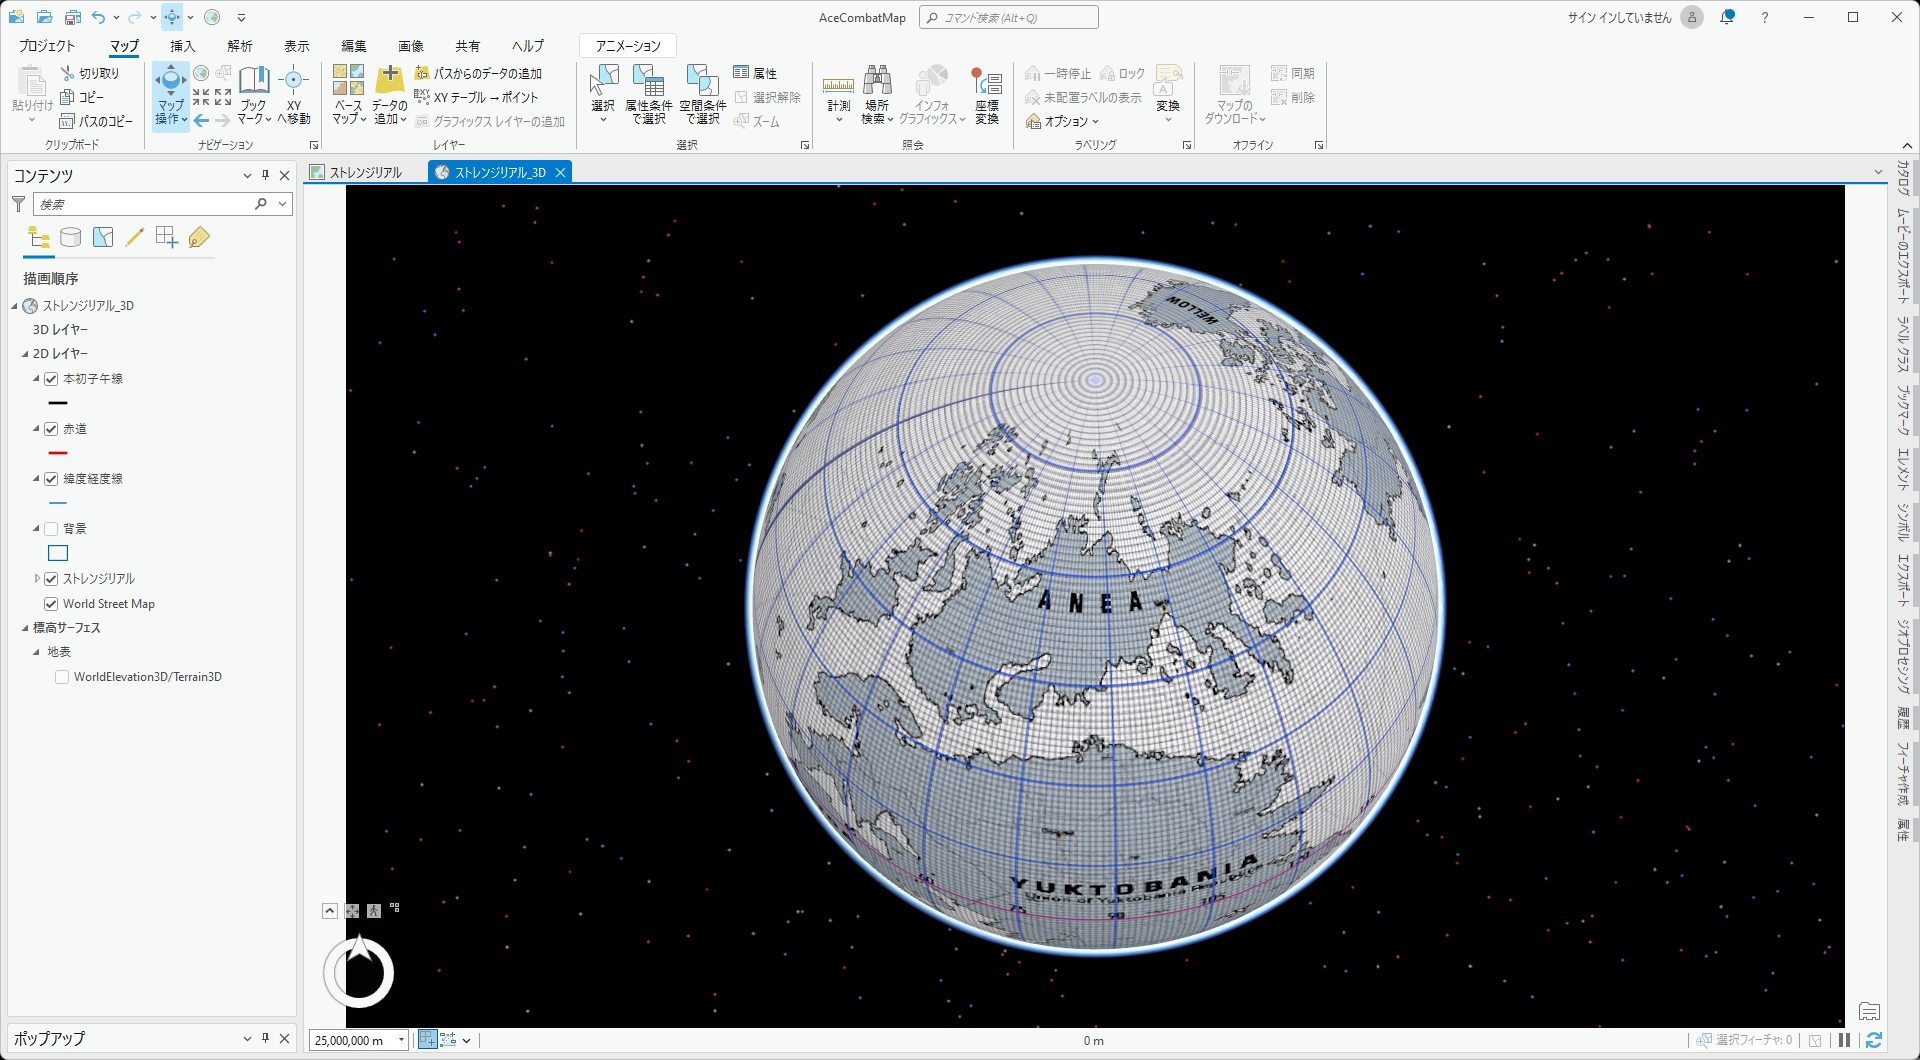The width and height of the screenshot is (1920, 1060).
Task: Click the Locate (場所検索) binoculars icon
Action: 877,82
